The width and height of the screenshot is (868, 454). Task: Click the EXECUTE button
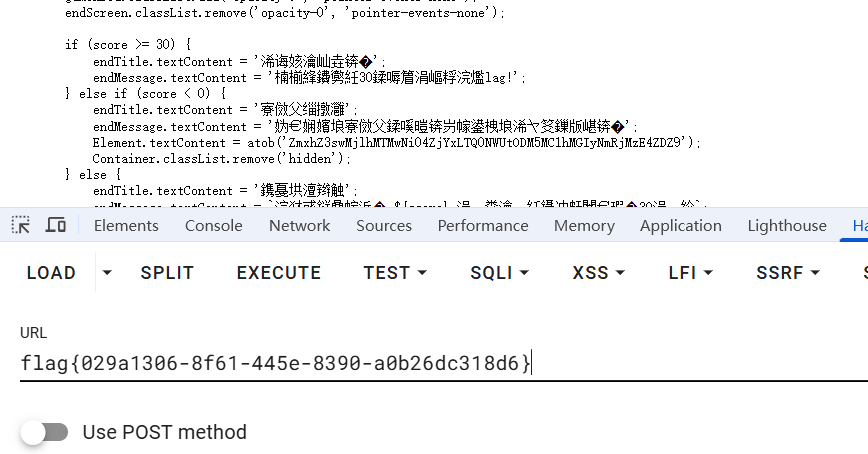click(x=279, y=273)
